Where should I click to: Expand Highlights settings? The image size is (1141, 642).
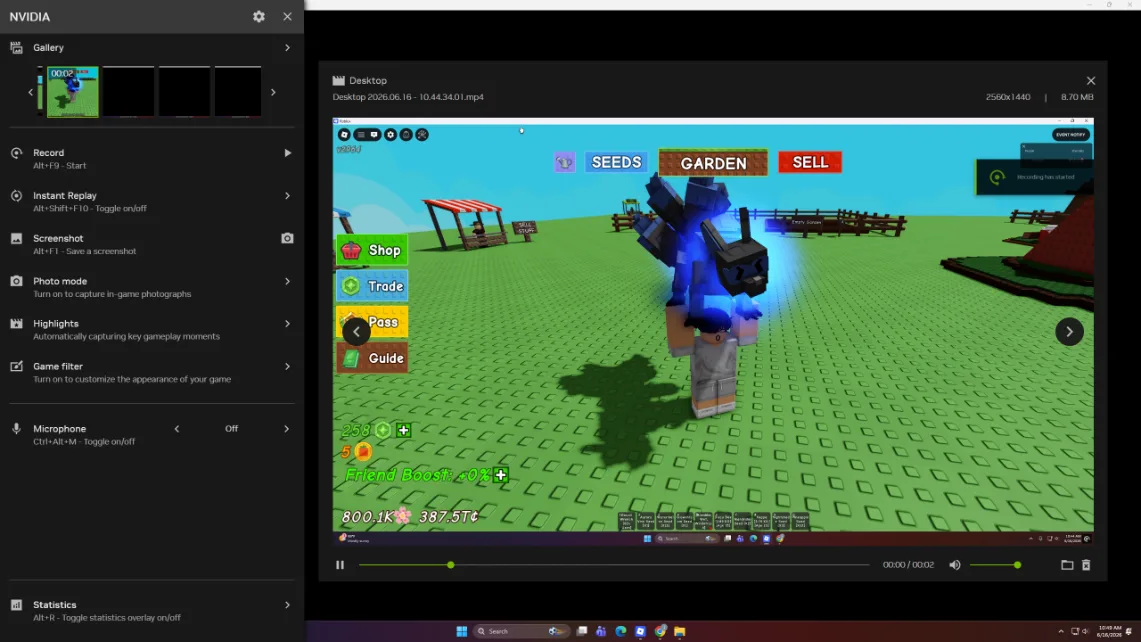[x=287, y=323]
